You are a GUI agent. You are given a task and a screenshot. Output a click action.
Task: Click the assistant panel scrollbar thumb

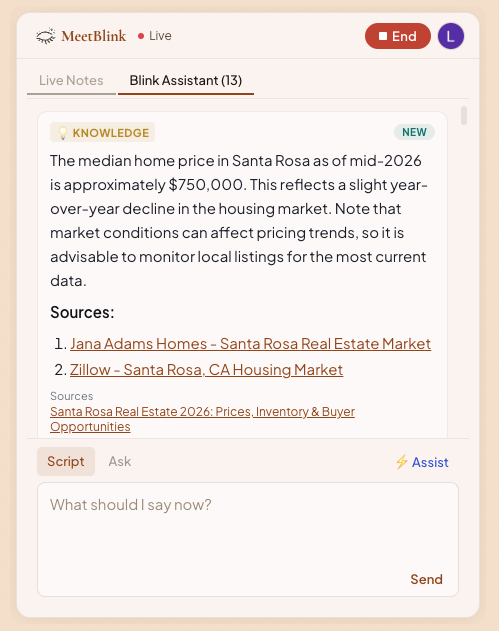[464, 115]
